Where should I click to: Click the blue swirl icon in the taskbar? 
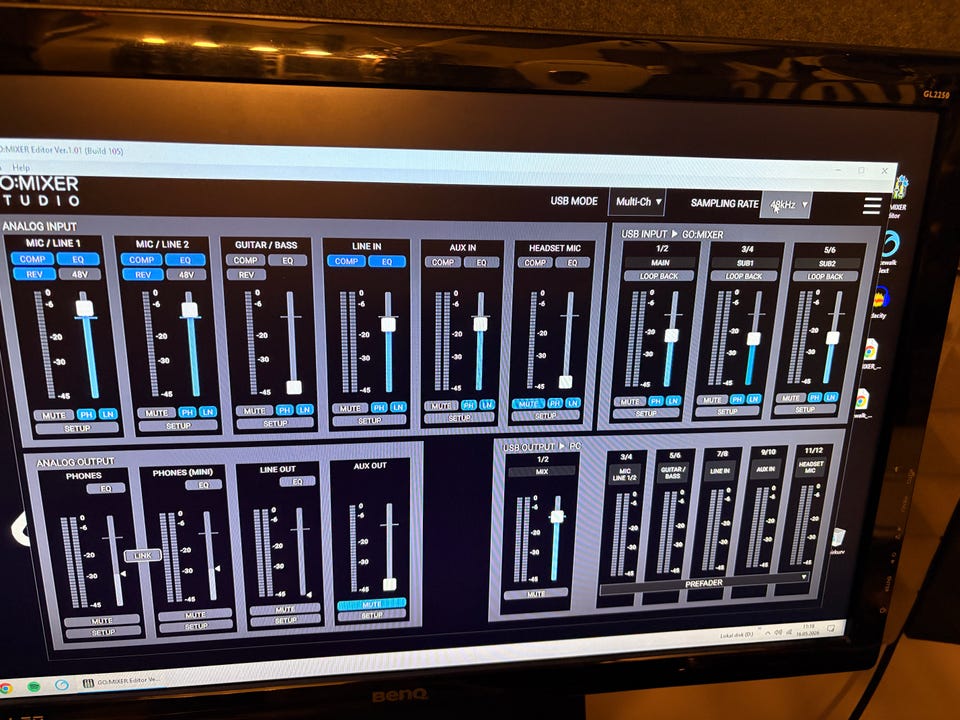click(61, 684)
